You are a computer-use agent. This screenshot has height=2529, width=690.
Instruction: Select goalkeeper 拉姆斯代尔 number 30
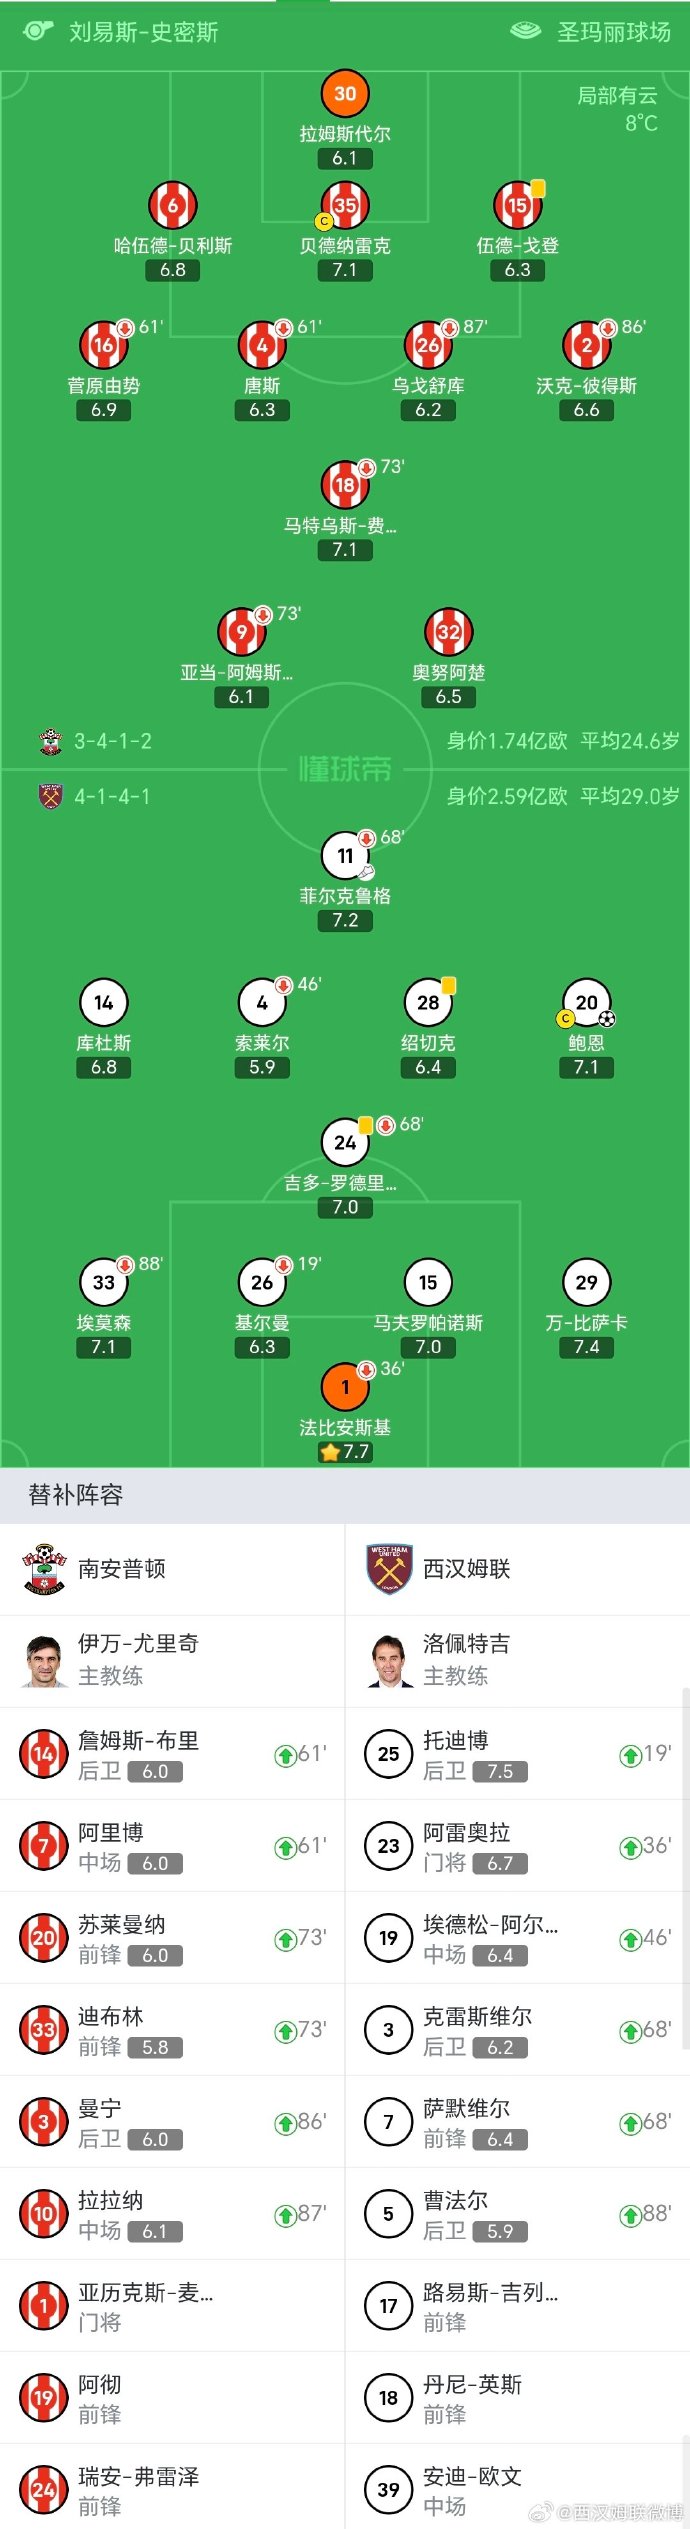[x=345, y=94]
